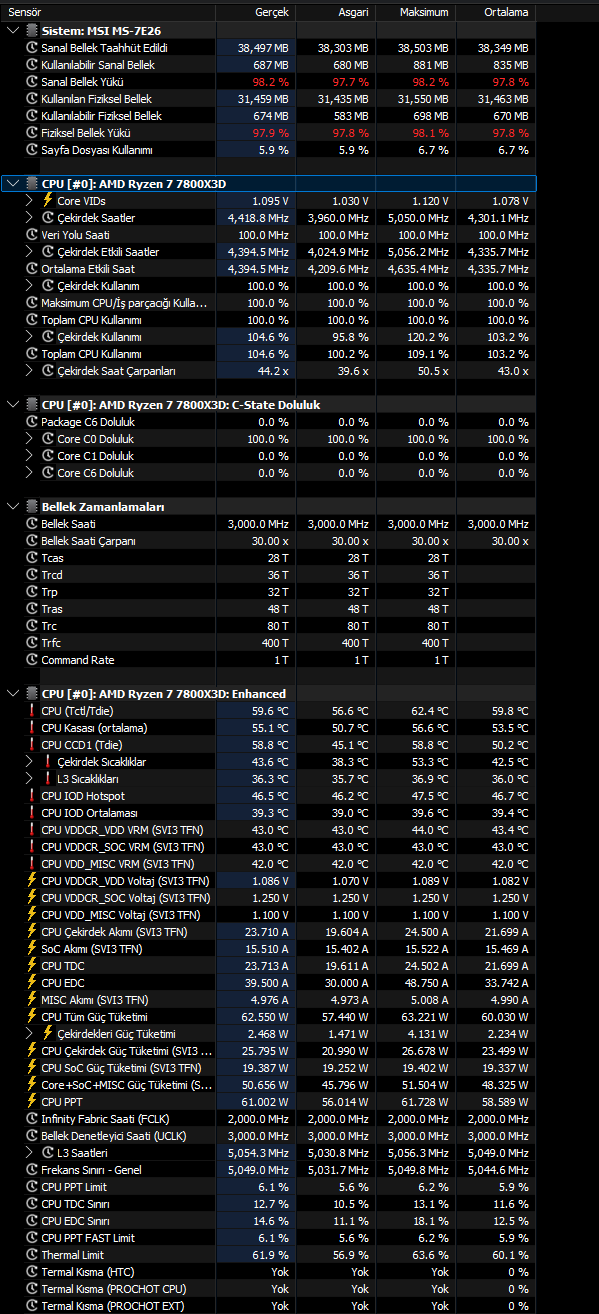Click the lightning icon beside SoC Akımı

coord(31,949)
